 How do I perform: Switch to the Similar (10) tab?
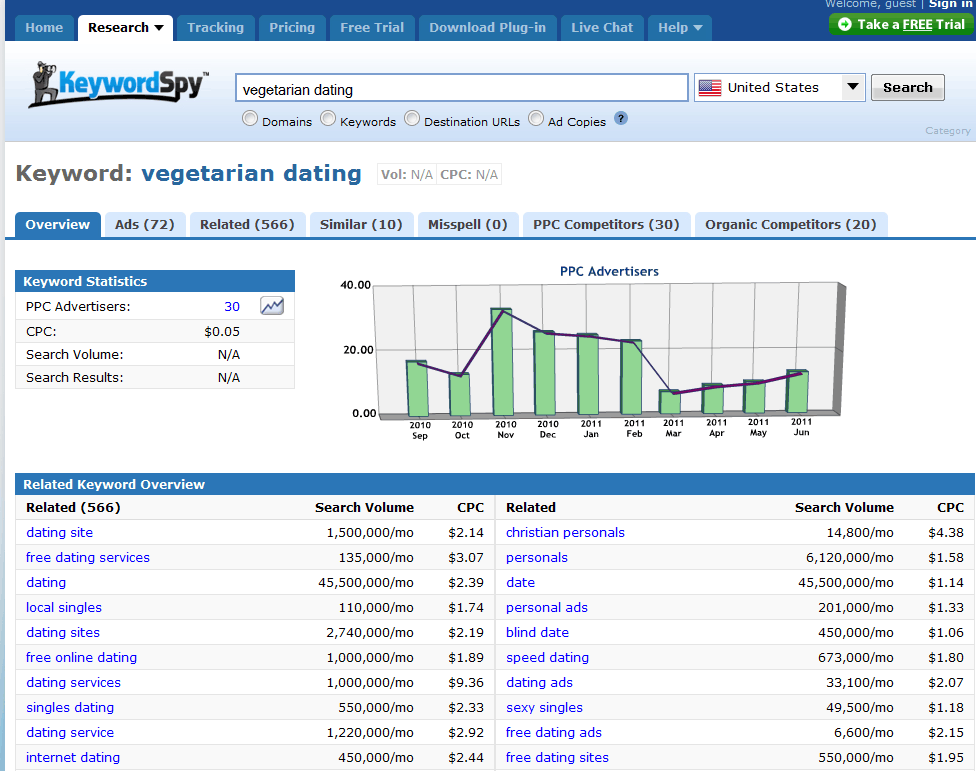[361, 225]
